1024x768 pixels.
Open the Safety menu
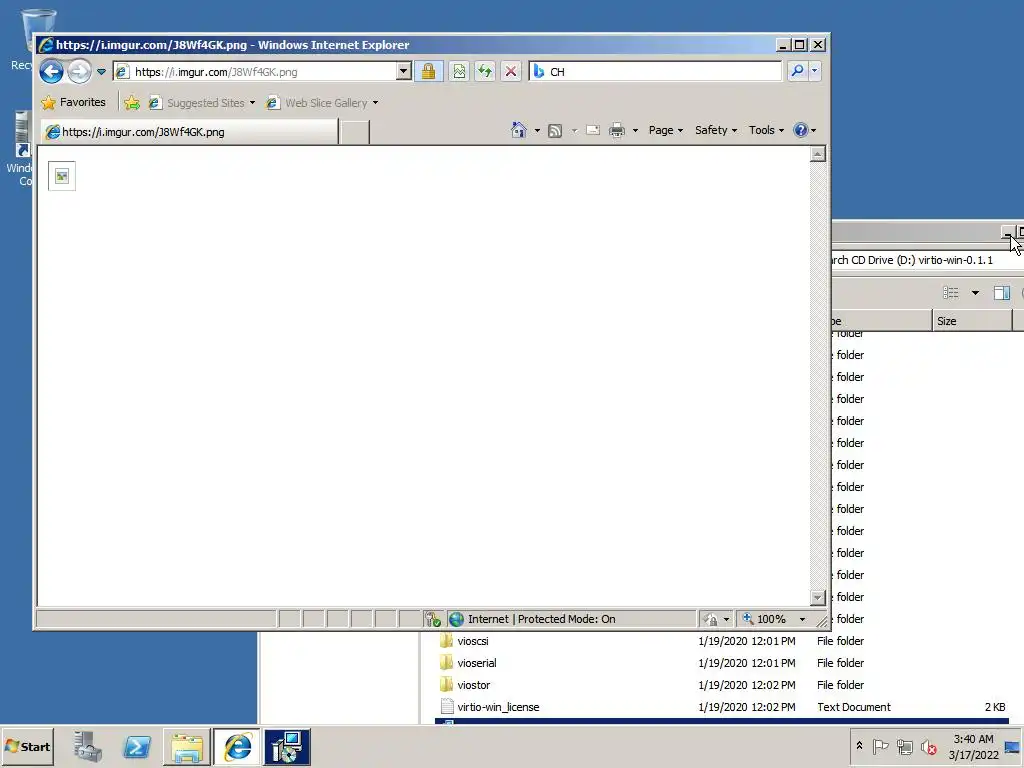[716, 130]
